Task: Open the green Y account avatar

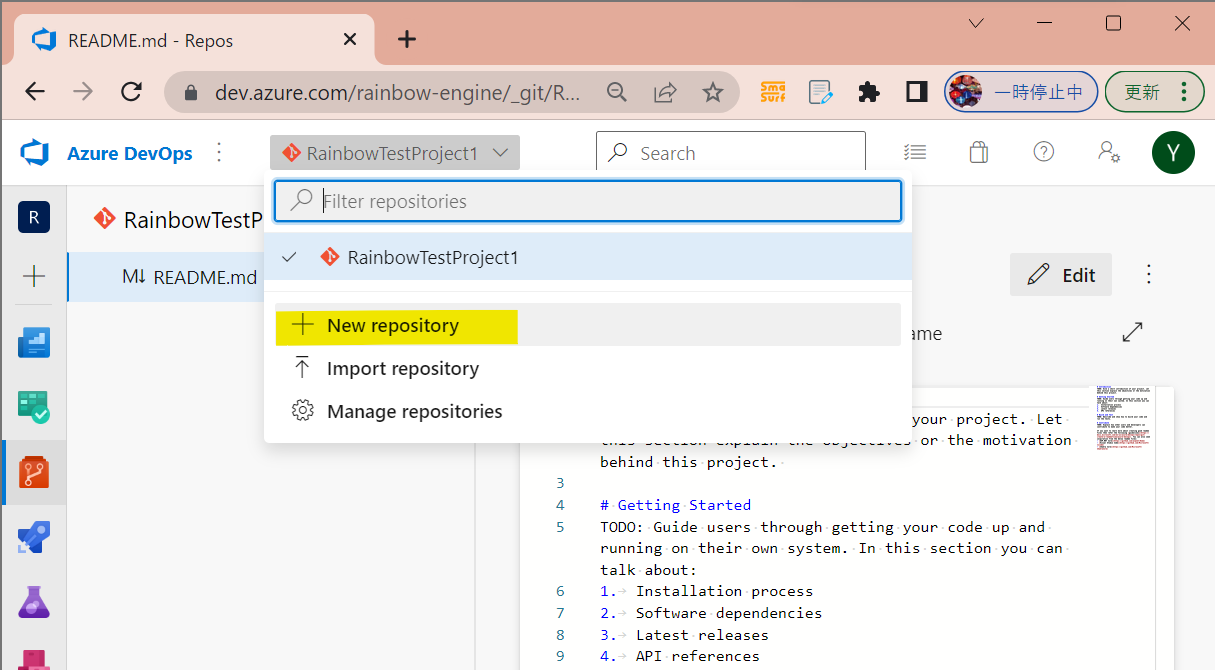Action: [1173, 153]
